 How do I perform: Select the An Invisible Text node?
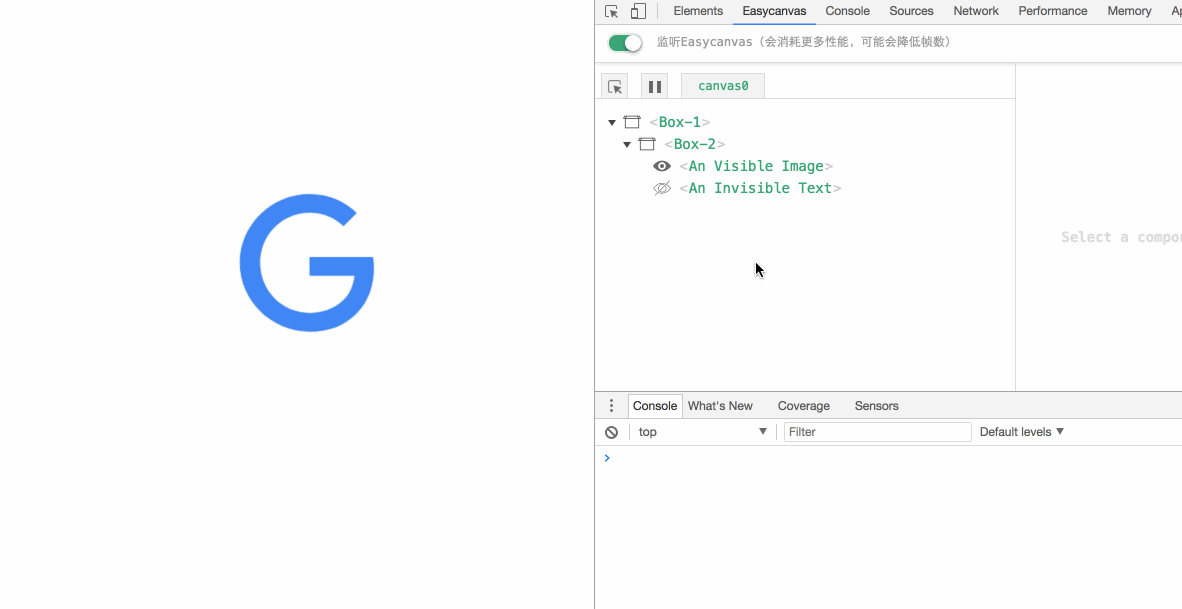(760, 188)
